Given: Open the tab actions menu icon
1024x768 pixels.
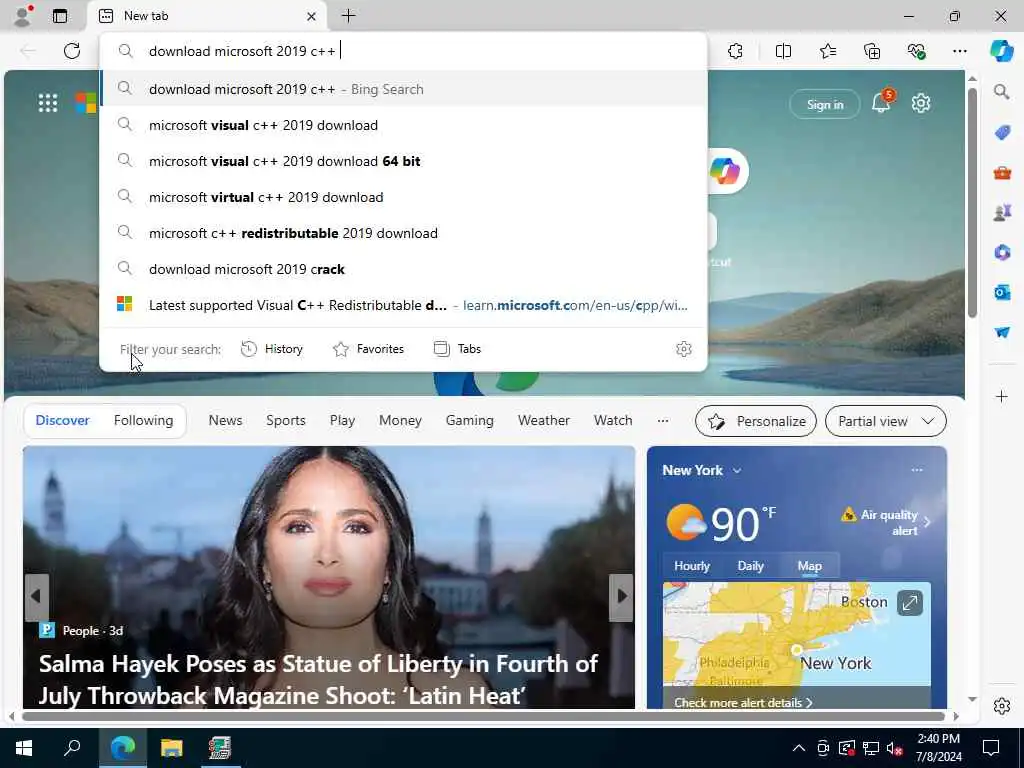Looking at the screenshot, I should click(60, 16).
